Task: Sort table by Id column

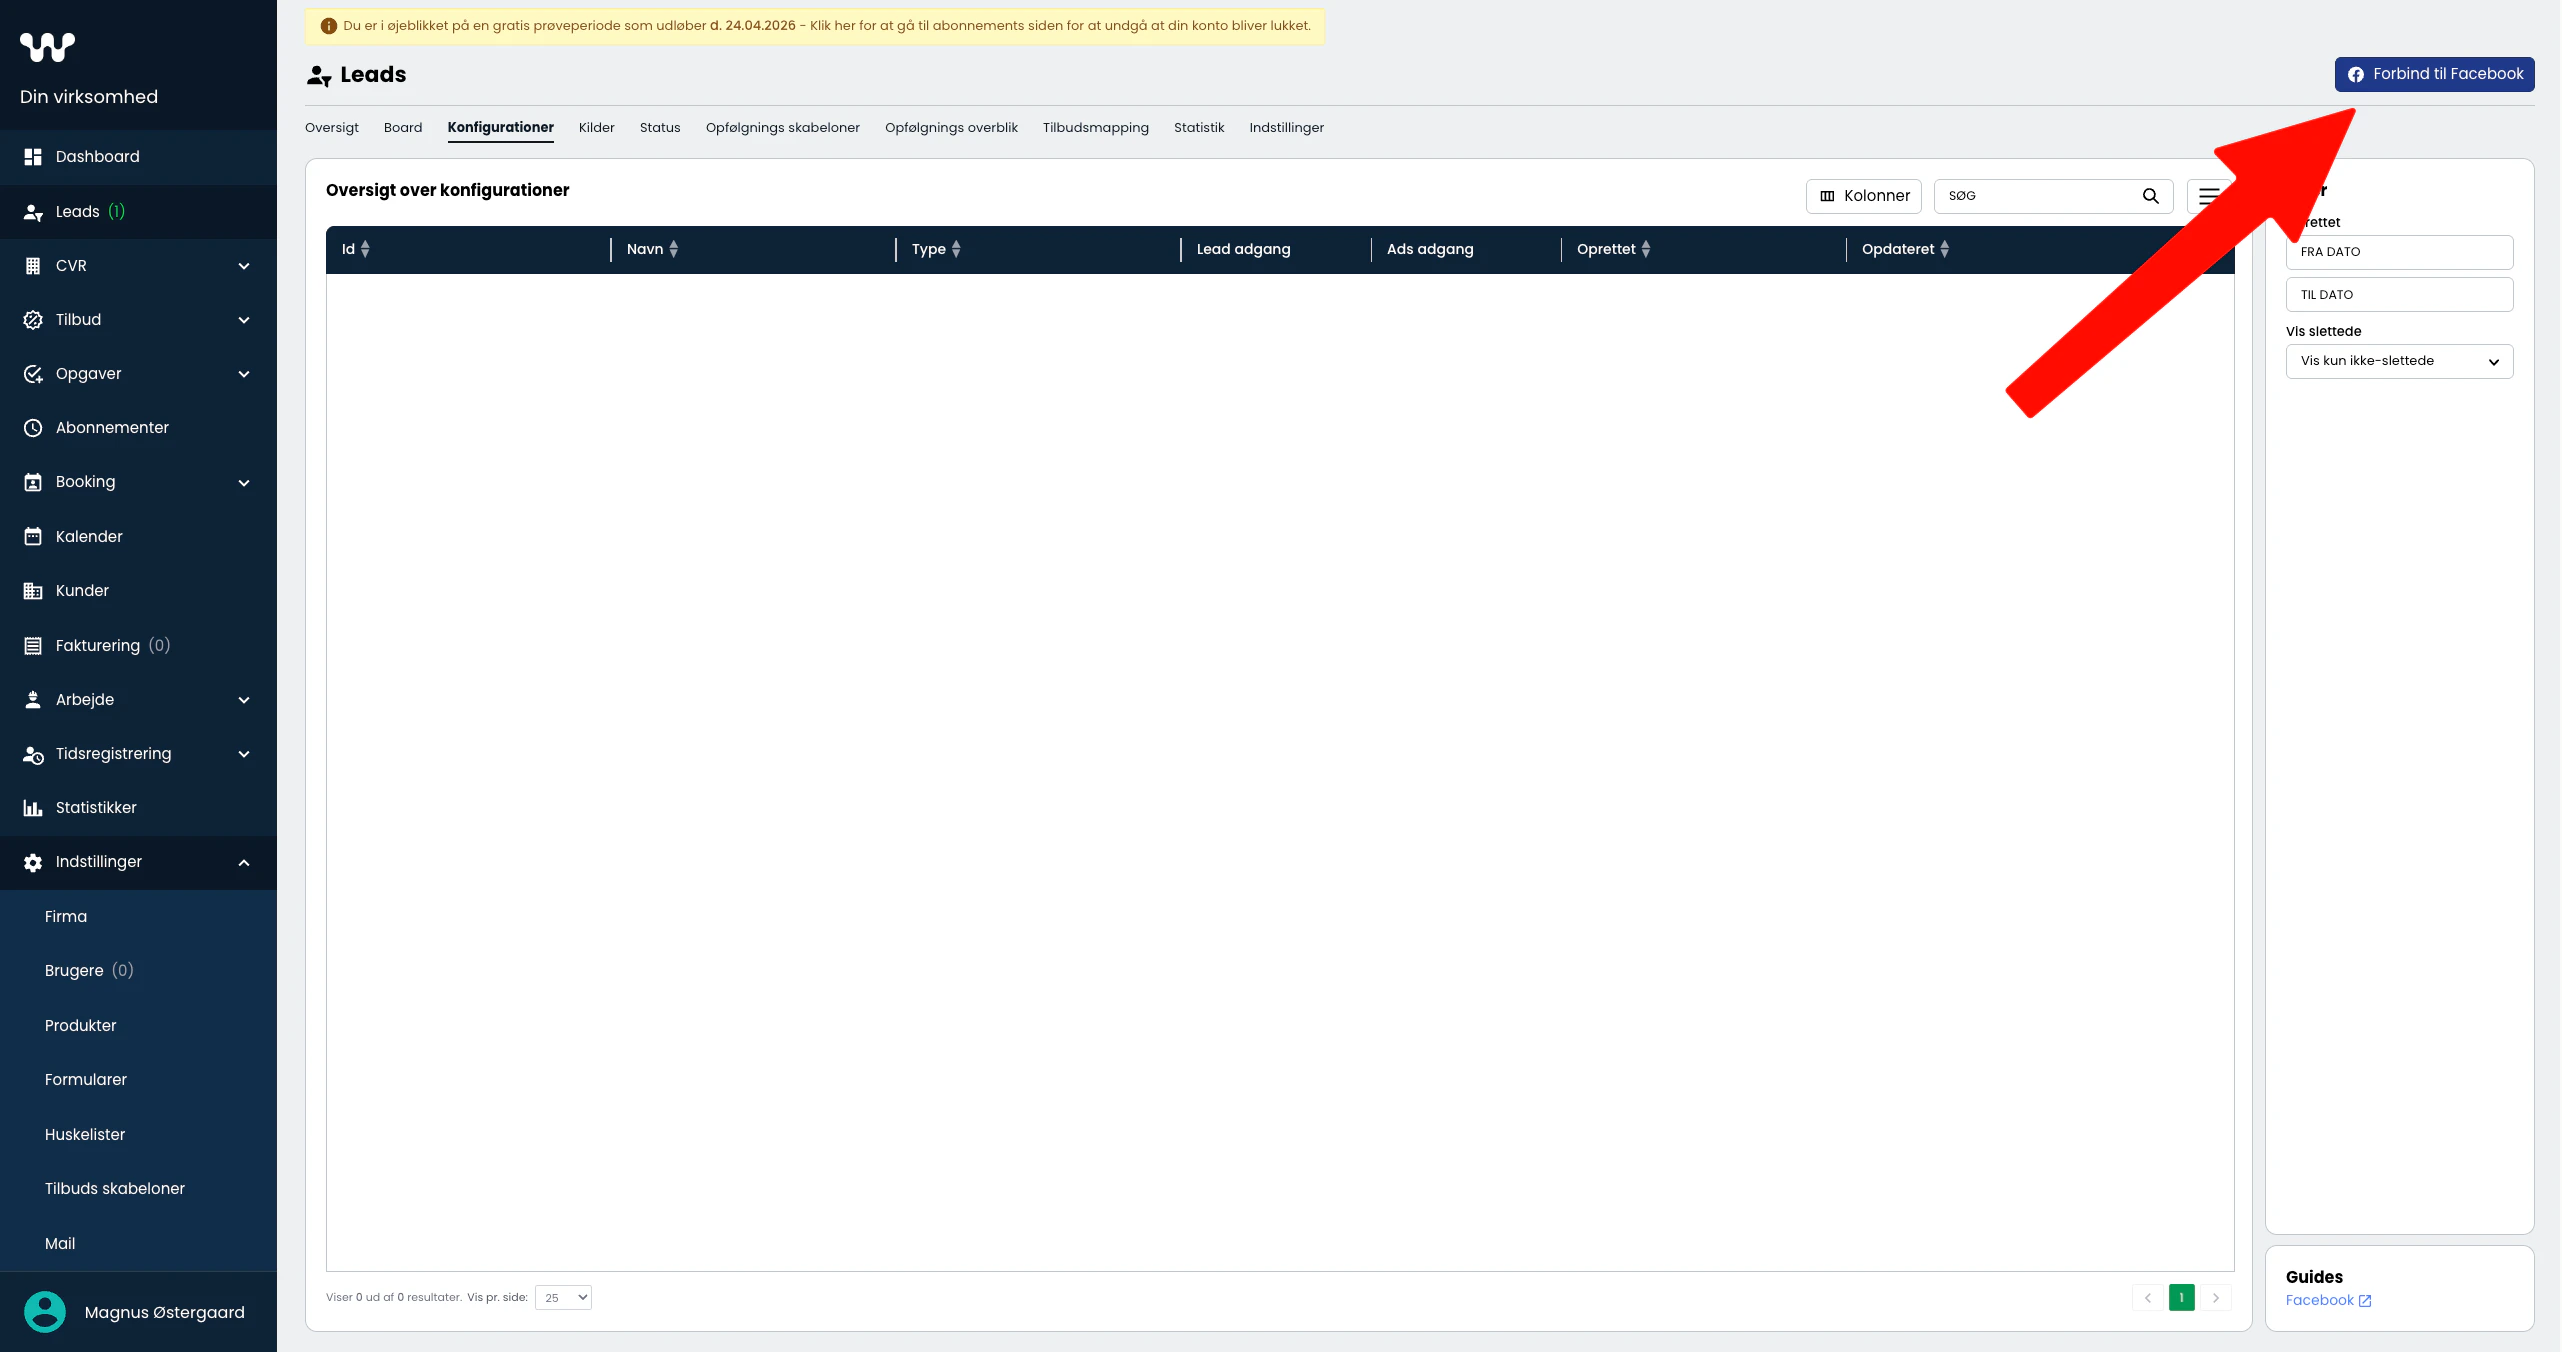Action: (365, 250)
